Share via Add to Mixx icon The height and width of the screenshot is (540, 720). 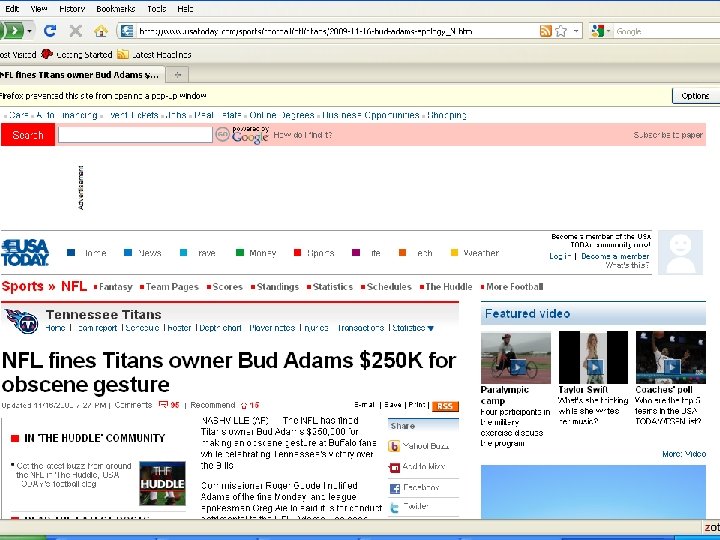394,467
